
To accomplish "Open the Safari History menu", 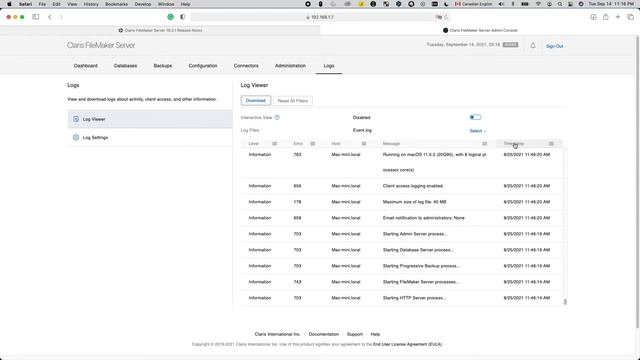I will point(91,4).
